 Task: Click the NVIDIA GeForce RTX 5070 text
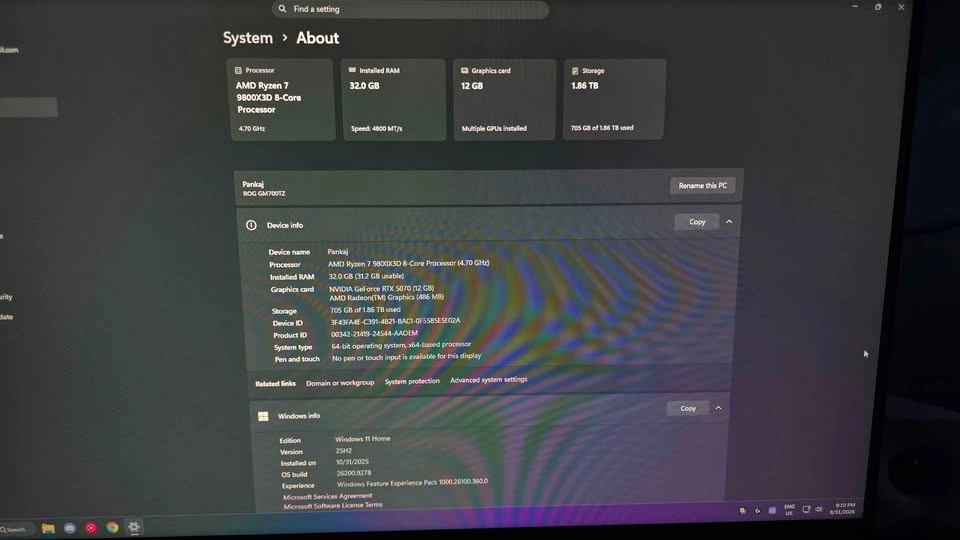click(x=381, y=288)
